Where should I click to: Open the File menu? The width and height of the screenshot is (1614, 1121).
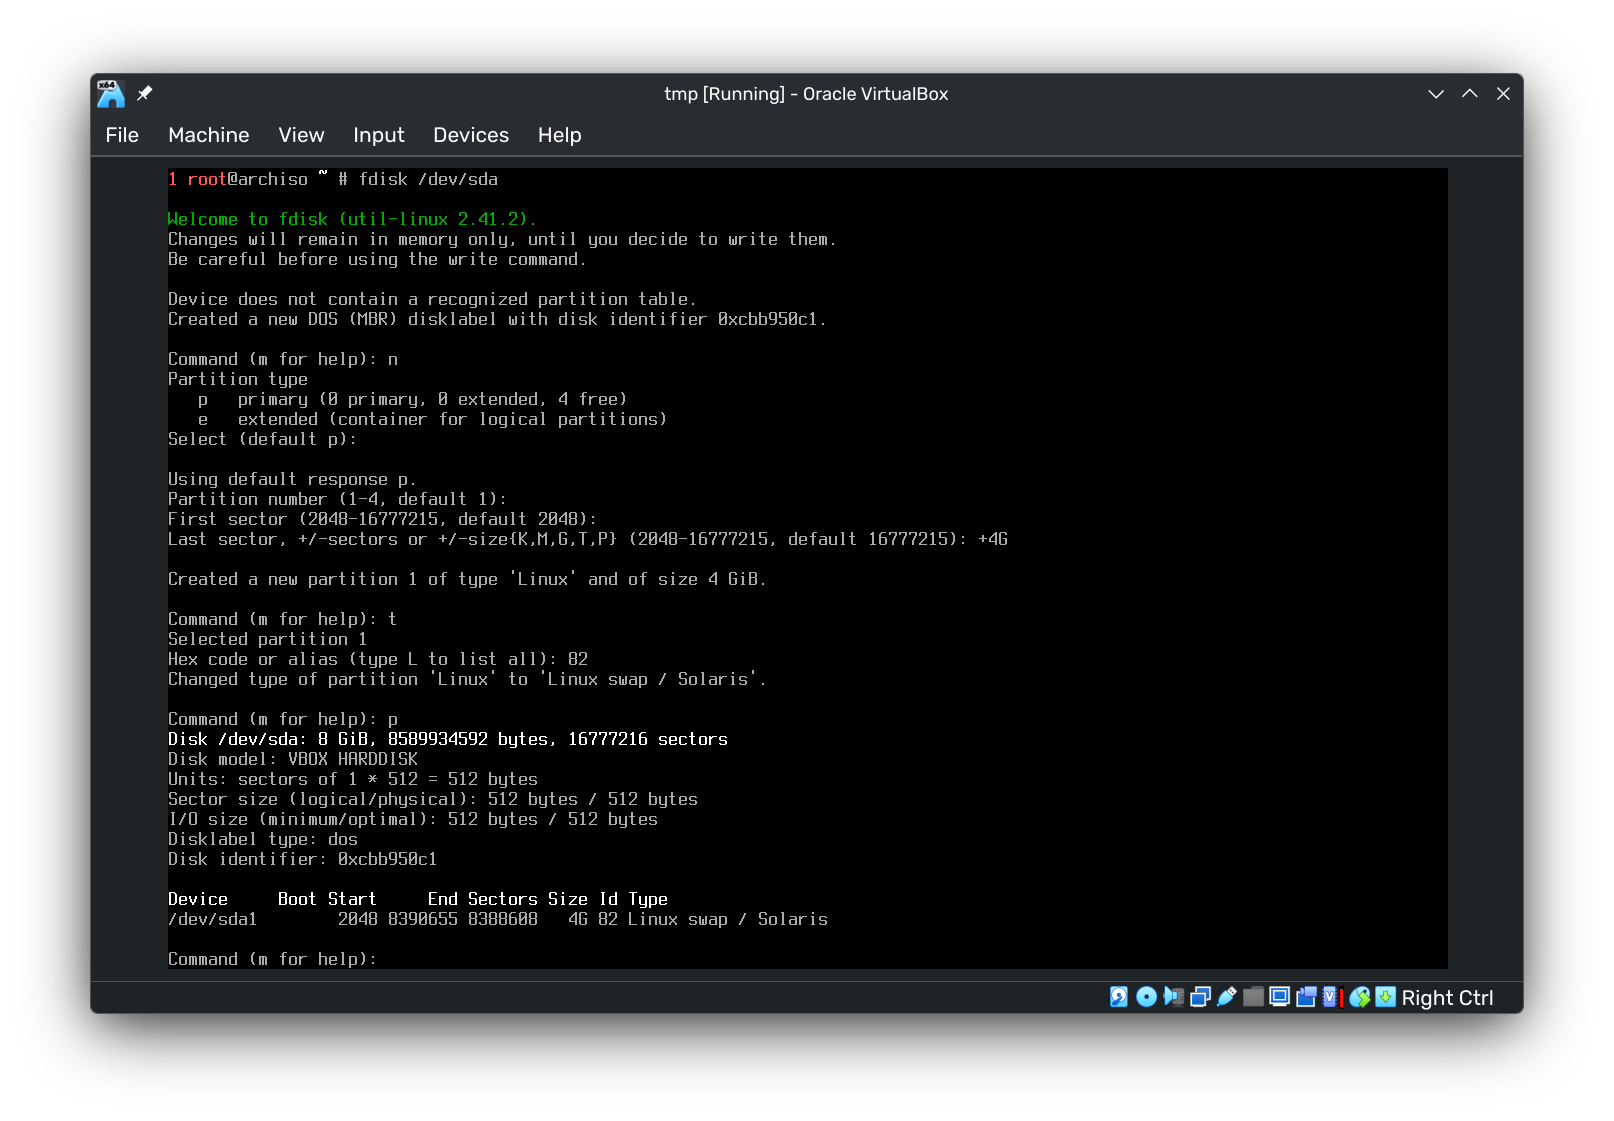122,135
